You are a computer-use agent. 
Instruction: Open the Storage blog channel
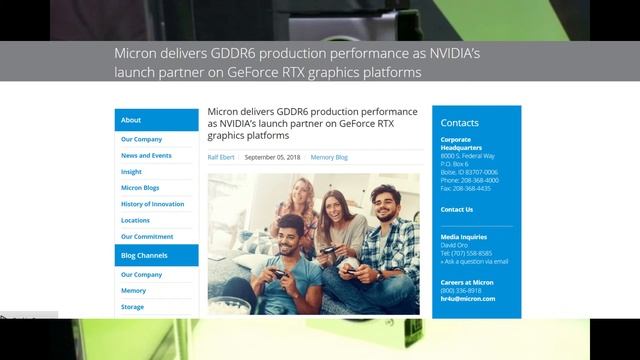(132, 307)
